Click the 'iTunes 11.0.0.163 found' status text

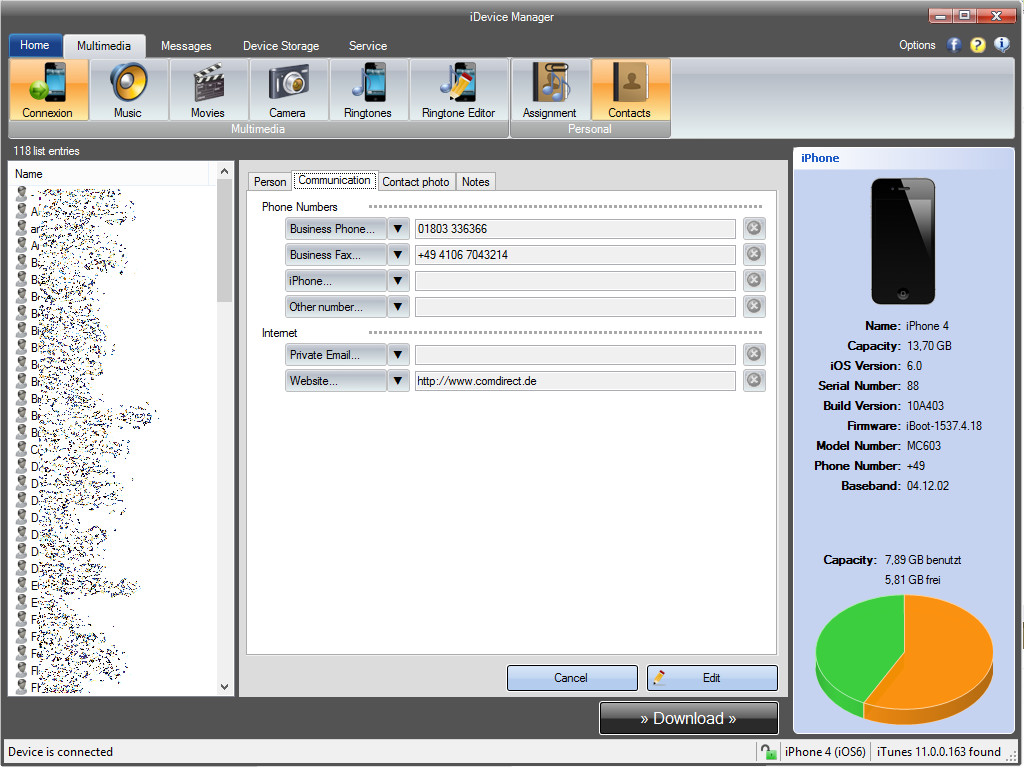point(938,752)
